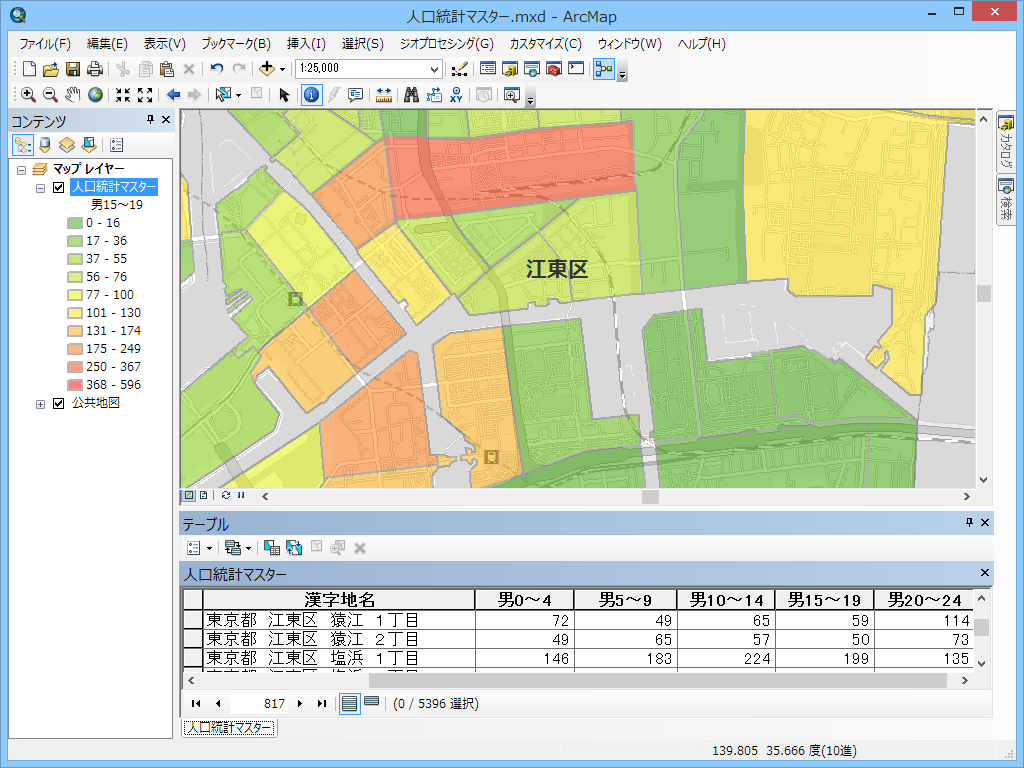Select the Zoom Out tool
This screenshot has height=768, width=1024.
(50, 95)
